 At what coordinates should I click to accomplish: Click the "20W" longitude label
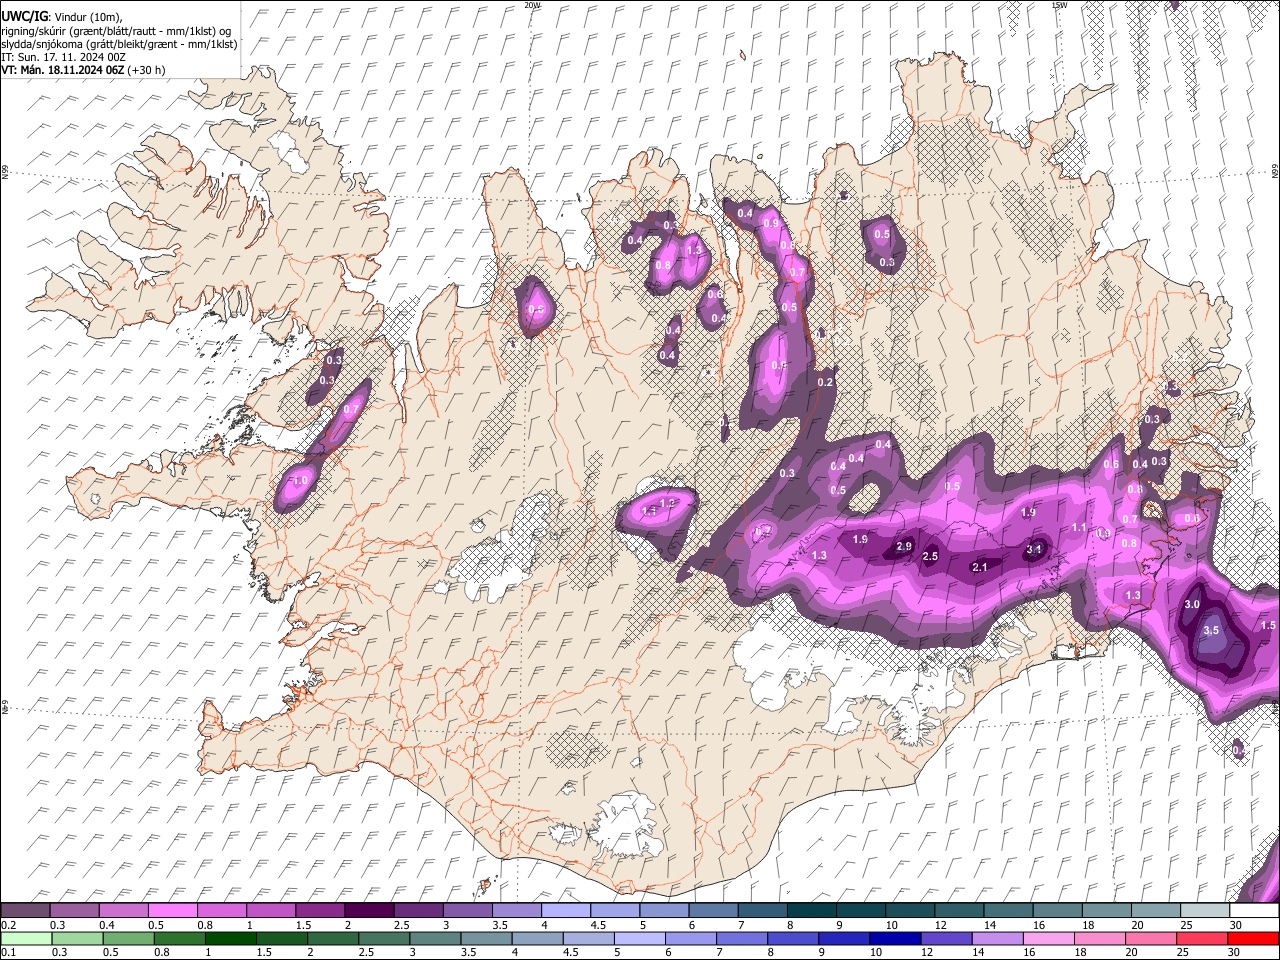tap(533, 5)
